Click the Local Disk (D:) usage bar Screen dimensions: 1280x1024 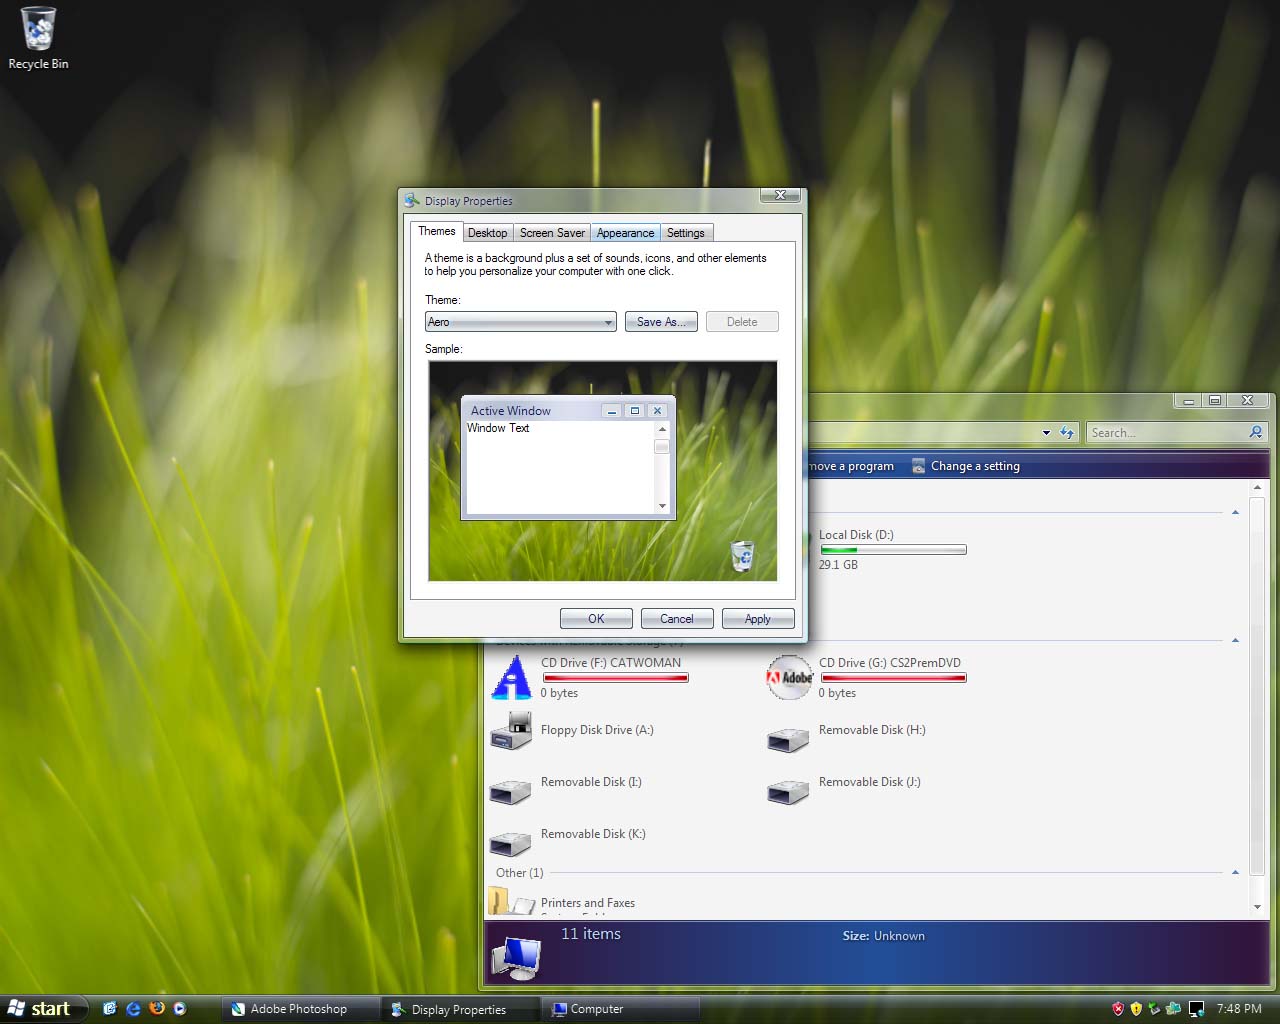893,550
